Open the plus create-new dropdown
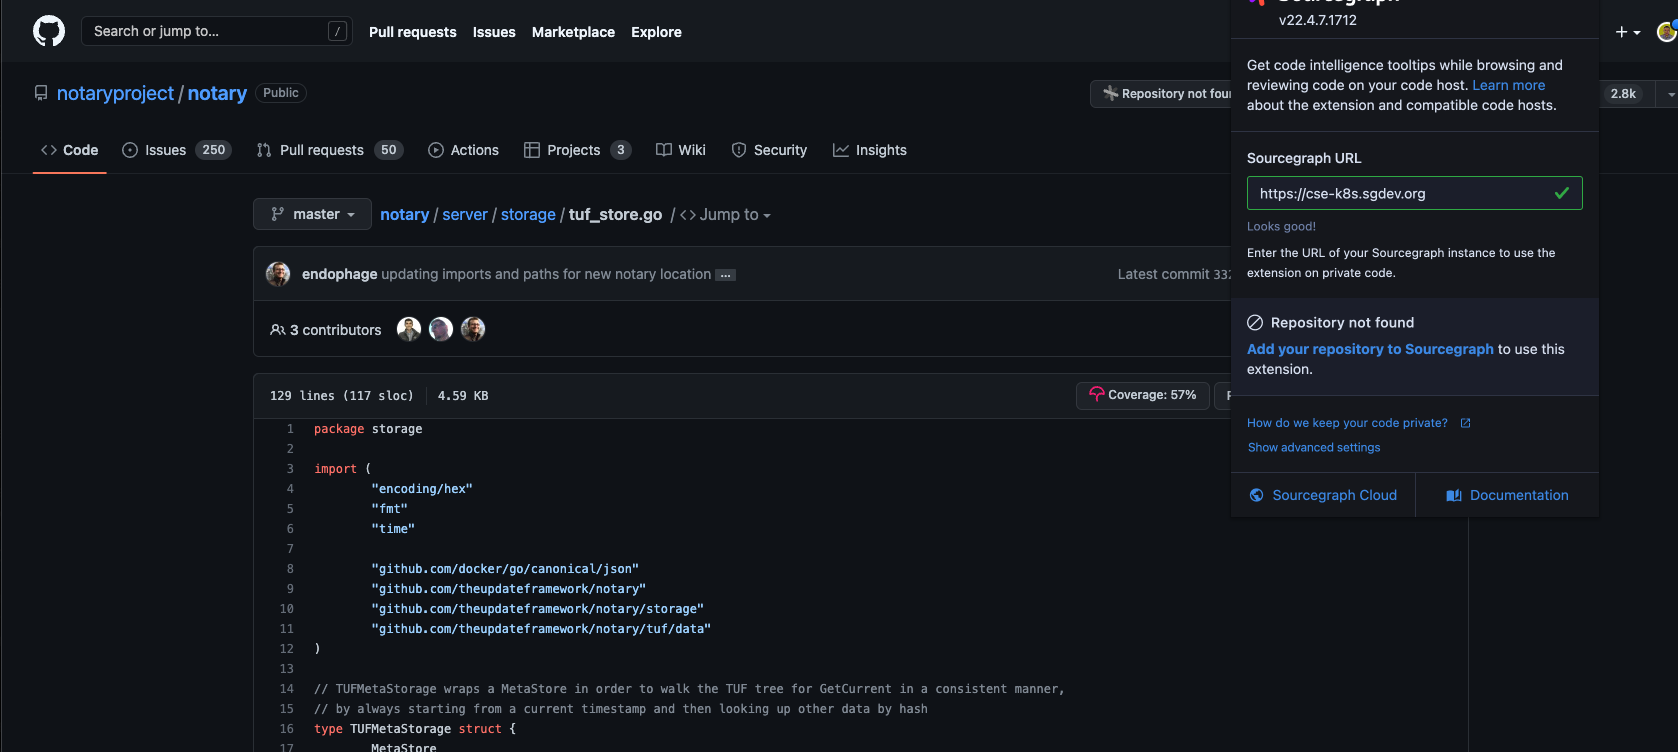 tap(1628, 32)
